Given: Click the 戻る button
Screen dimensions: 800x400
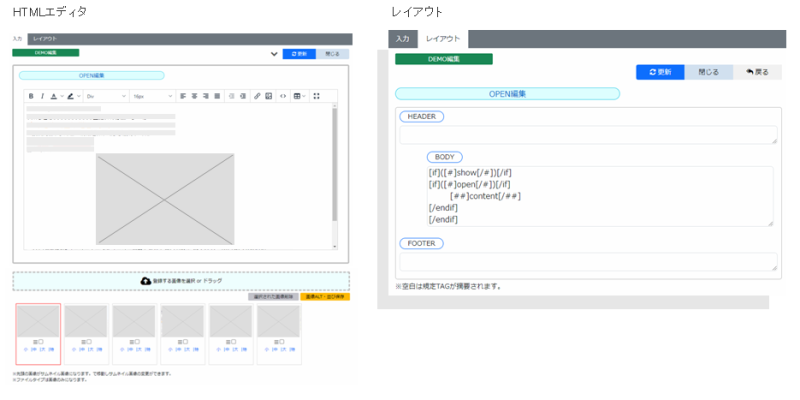Looking at the screenshot, I should 757,72.
